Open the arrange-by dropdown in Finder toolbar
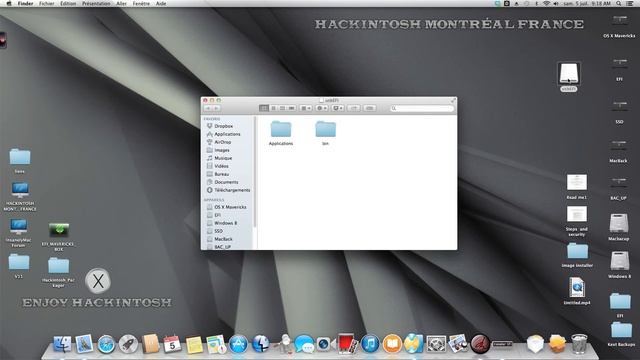 tap(306, 108)
